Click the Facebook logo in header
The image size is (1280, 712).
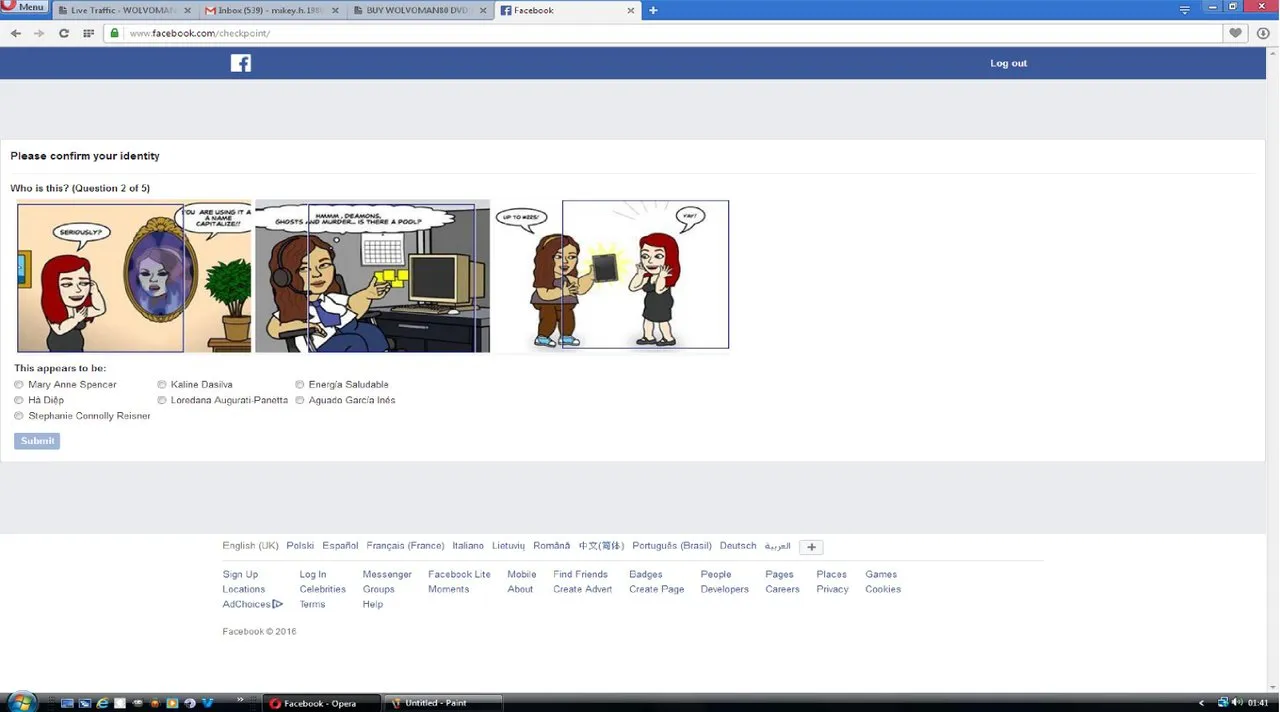[241, 63]
